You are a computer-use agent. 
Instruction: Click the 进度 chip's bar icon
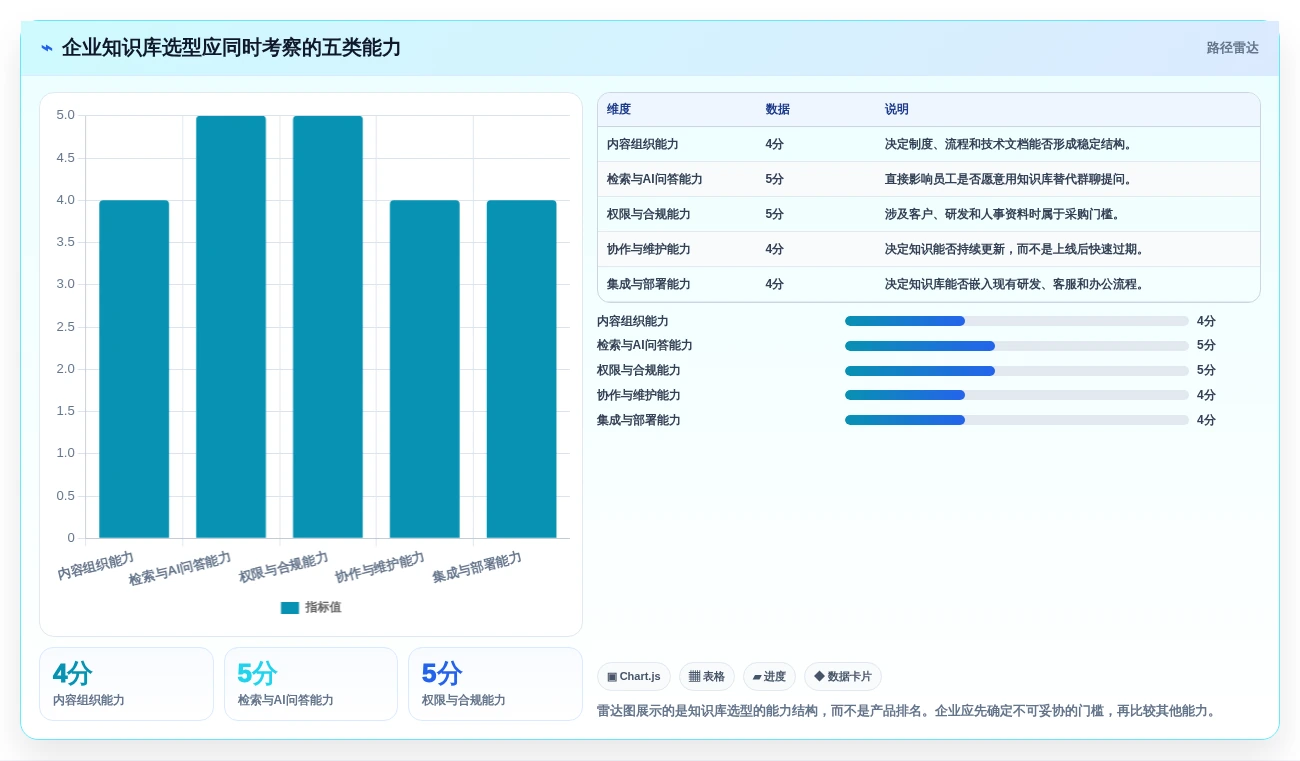click(x=757, y=677)
